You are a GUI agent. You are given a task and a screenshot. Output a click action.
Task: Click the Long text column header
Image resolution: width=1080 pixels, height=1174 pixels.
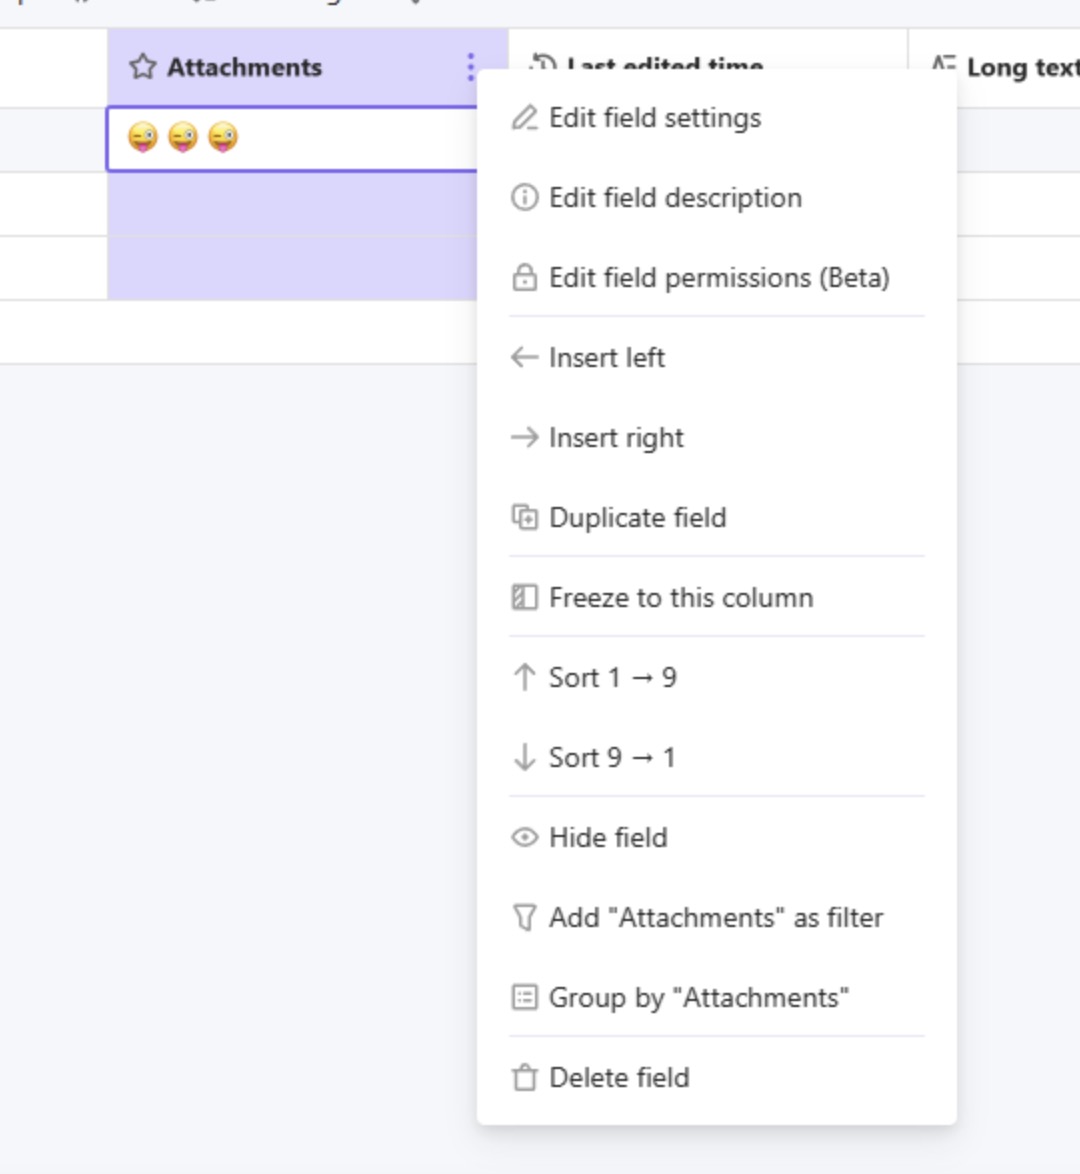tap(994, 67)
